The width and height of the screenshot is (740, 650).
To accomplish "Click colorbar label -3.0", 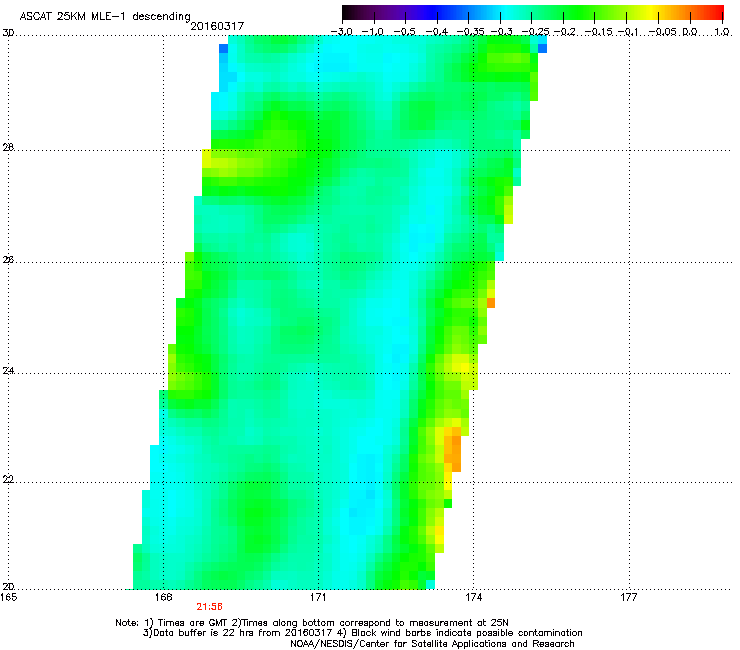I will pyautogui.click(x=342, y=32).
